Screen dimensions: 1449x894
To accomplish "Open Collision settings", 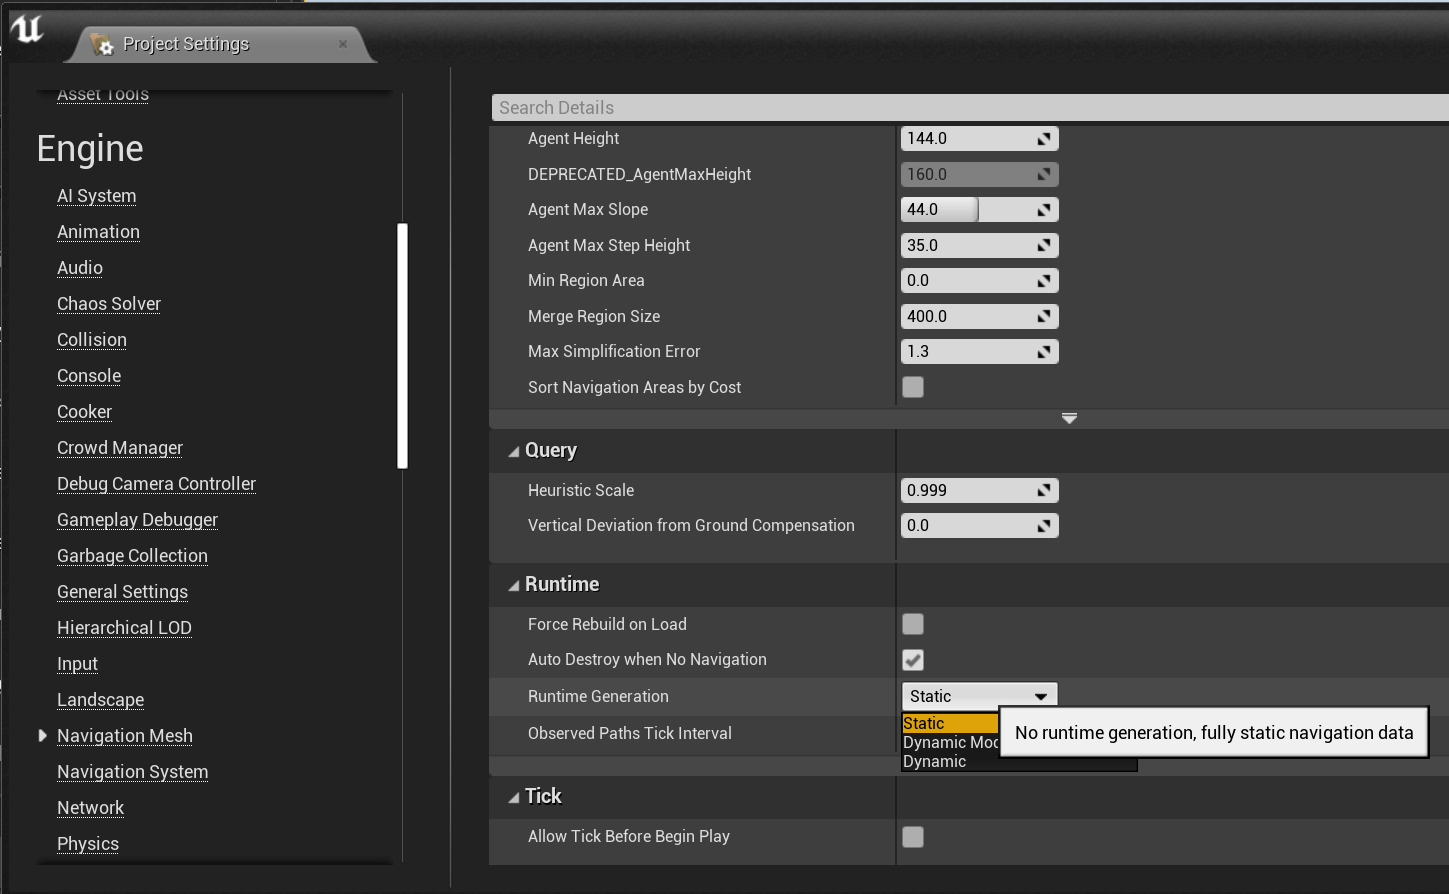I will click(92, 340).
